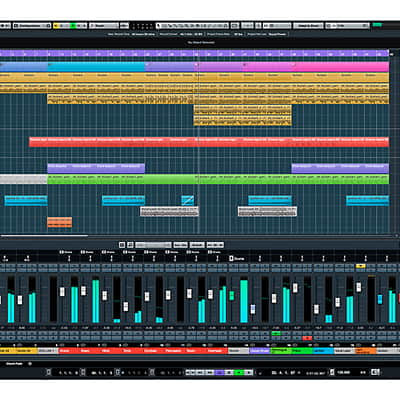Click the green fader handle in the mixer
400x400 pixels.
coord(232,295)
